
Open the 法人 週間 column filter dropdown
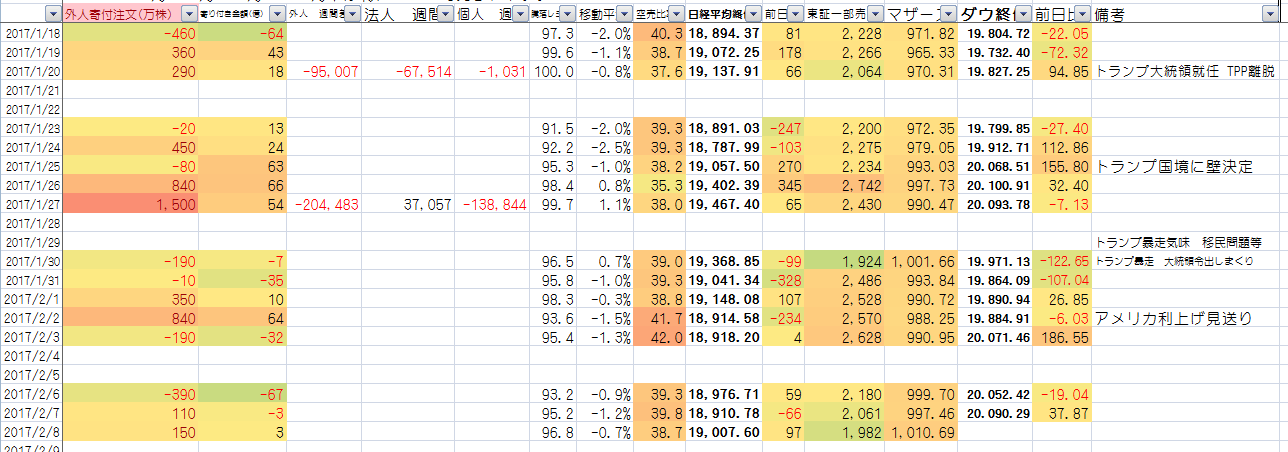click(x=445, y=15)
